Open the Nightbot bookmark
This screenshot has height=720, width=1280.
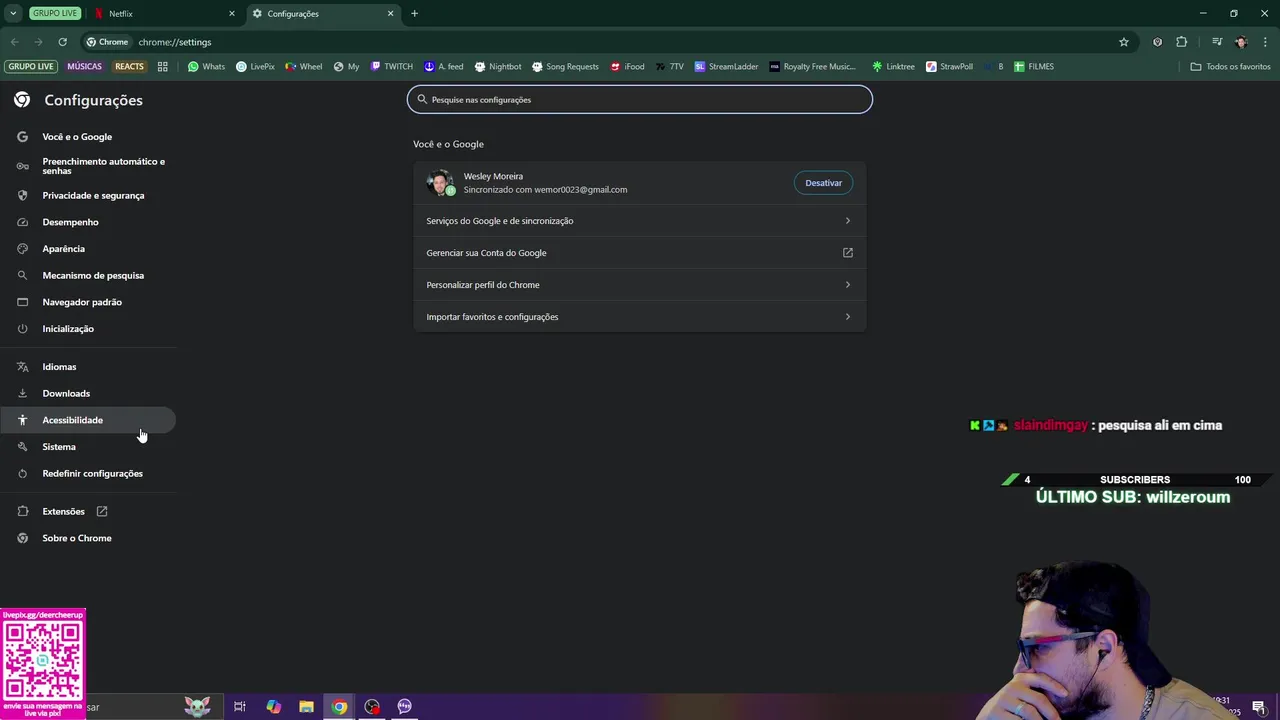pyautogui.click(x=498, y=67)
